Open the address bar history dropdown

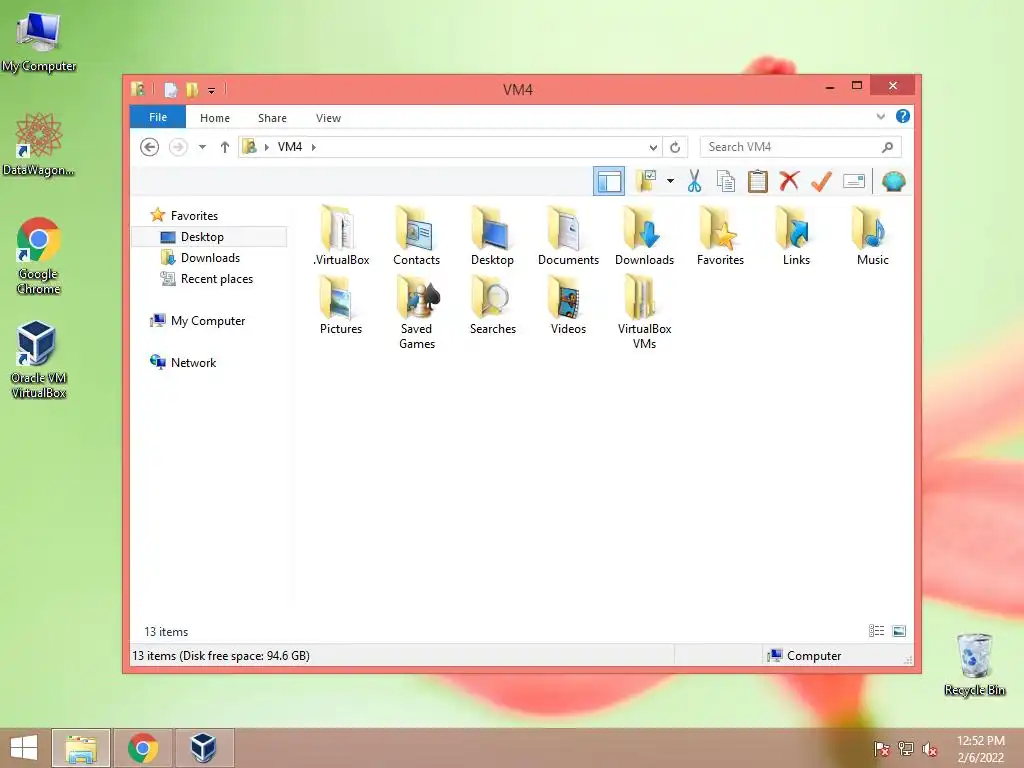(653, 148)
